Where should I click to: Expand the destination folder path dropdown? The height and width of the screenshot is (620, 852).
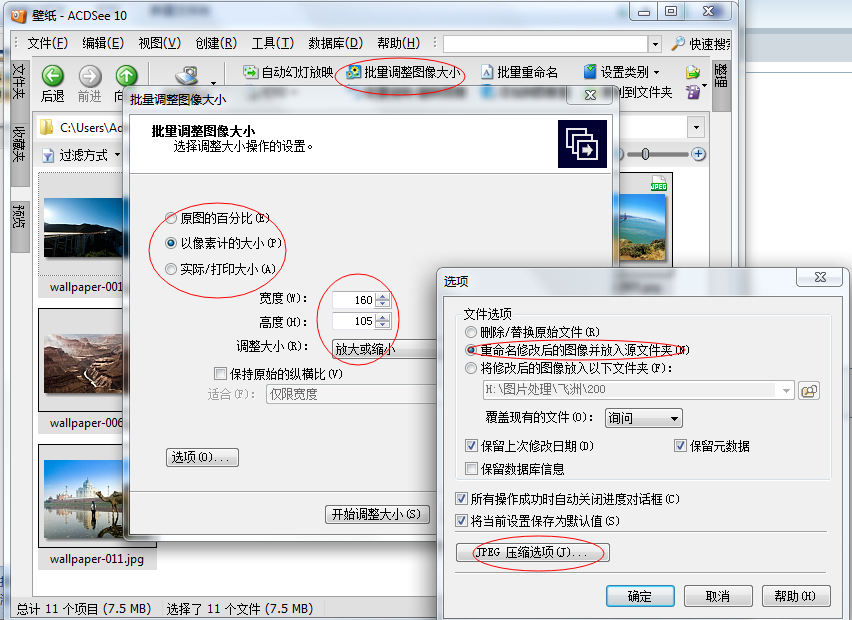786,390
